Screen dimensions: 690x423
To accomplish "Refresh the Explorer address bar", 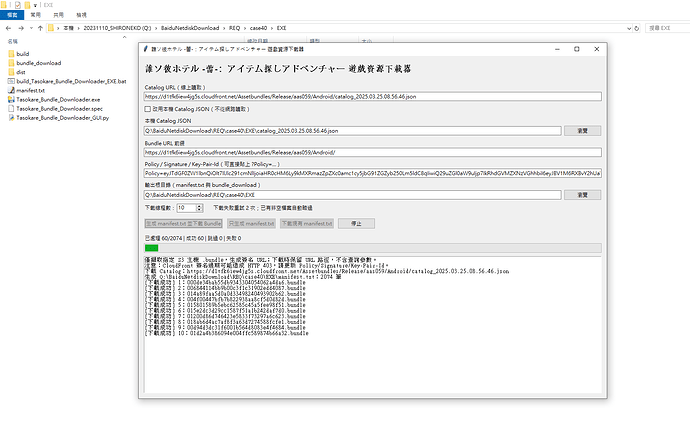I will point(636,28).
